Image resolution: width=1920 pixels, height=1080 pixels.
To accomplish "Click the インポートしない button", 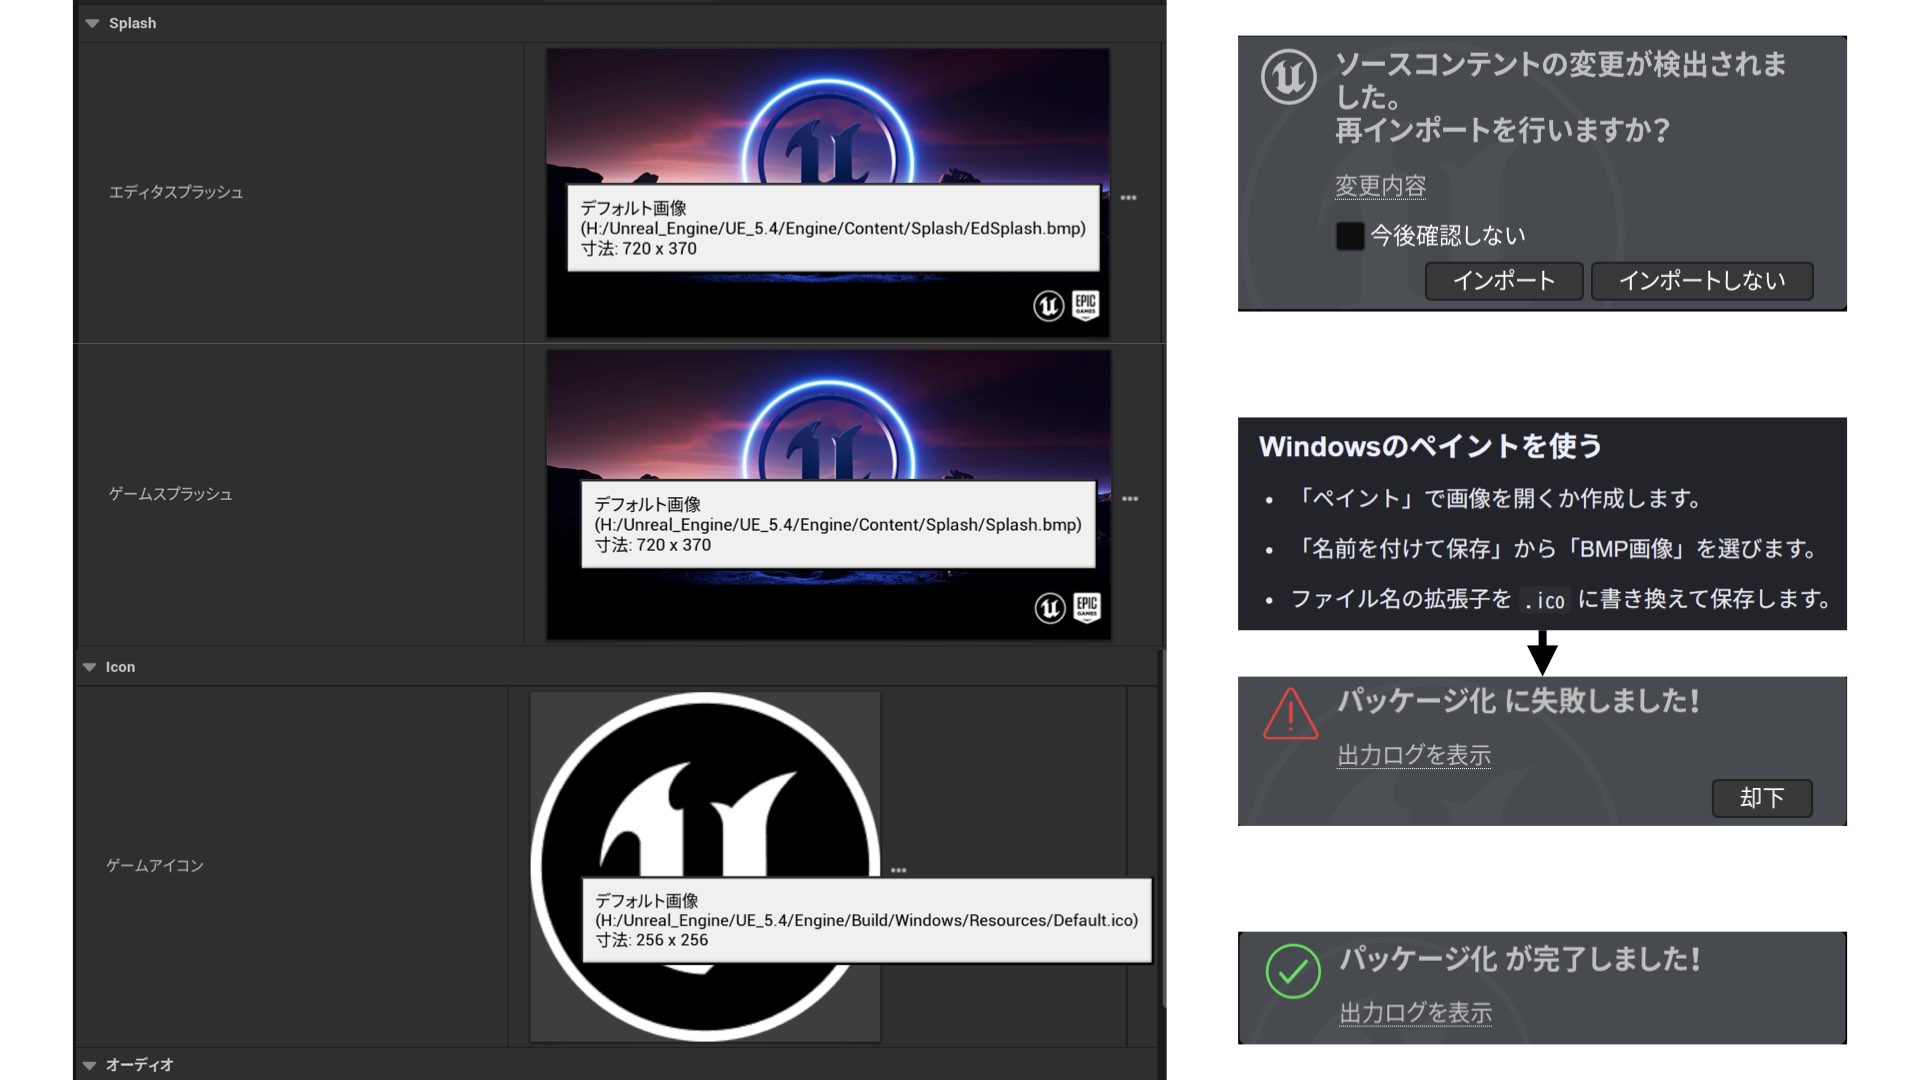I will (x=1702, y=281).
